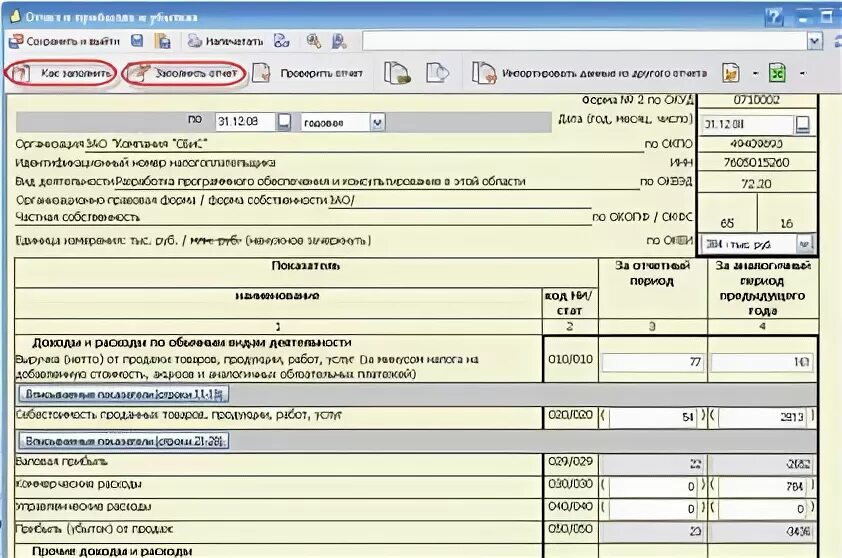This screenshot has height=558, width=842.
Task: Click commercial expenses previous year field (784)
Action: 762,487
